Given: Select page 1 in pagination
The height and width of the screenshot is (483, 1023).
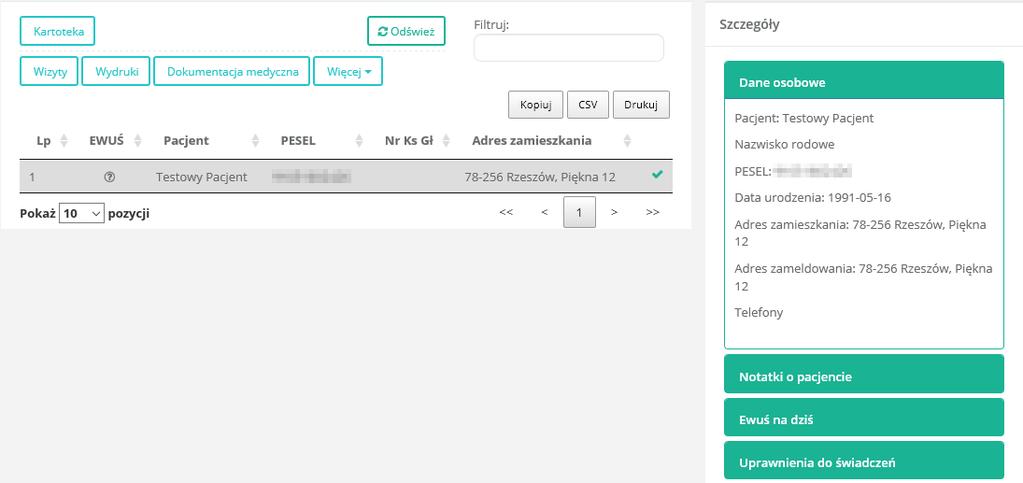Looking at the screenshot, I should pyautogui.click(x=579, y=212).
